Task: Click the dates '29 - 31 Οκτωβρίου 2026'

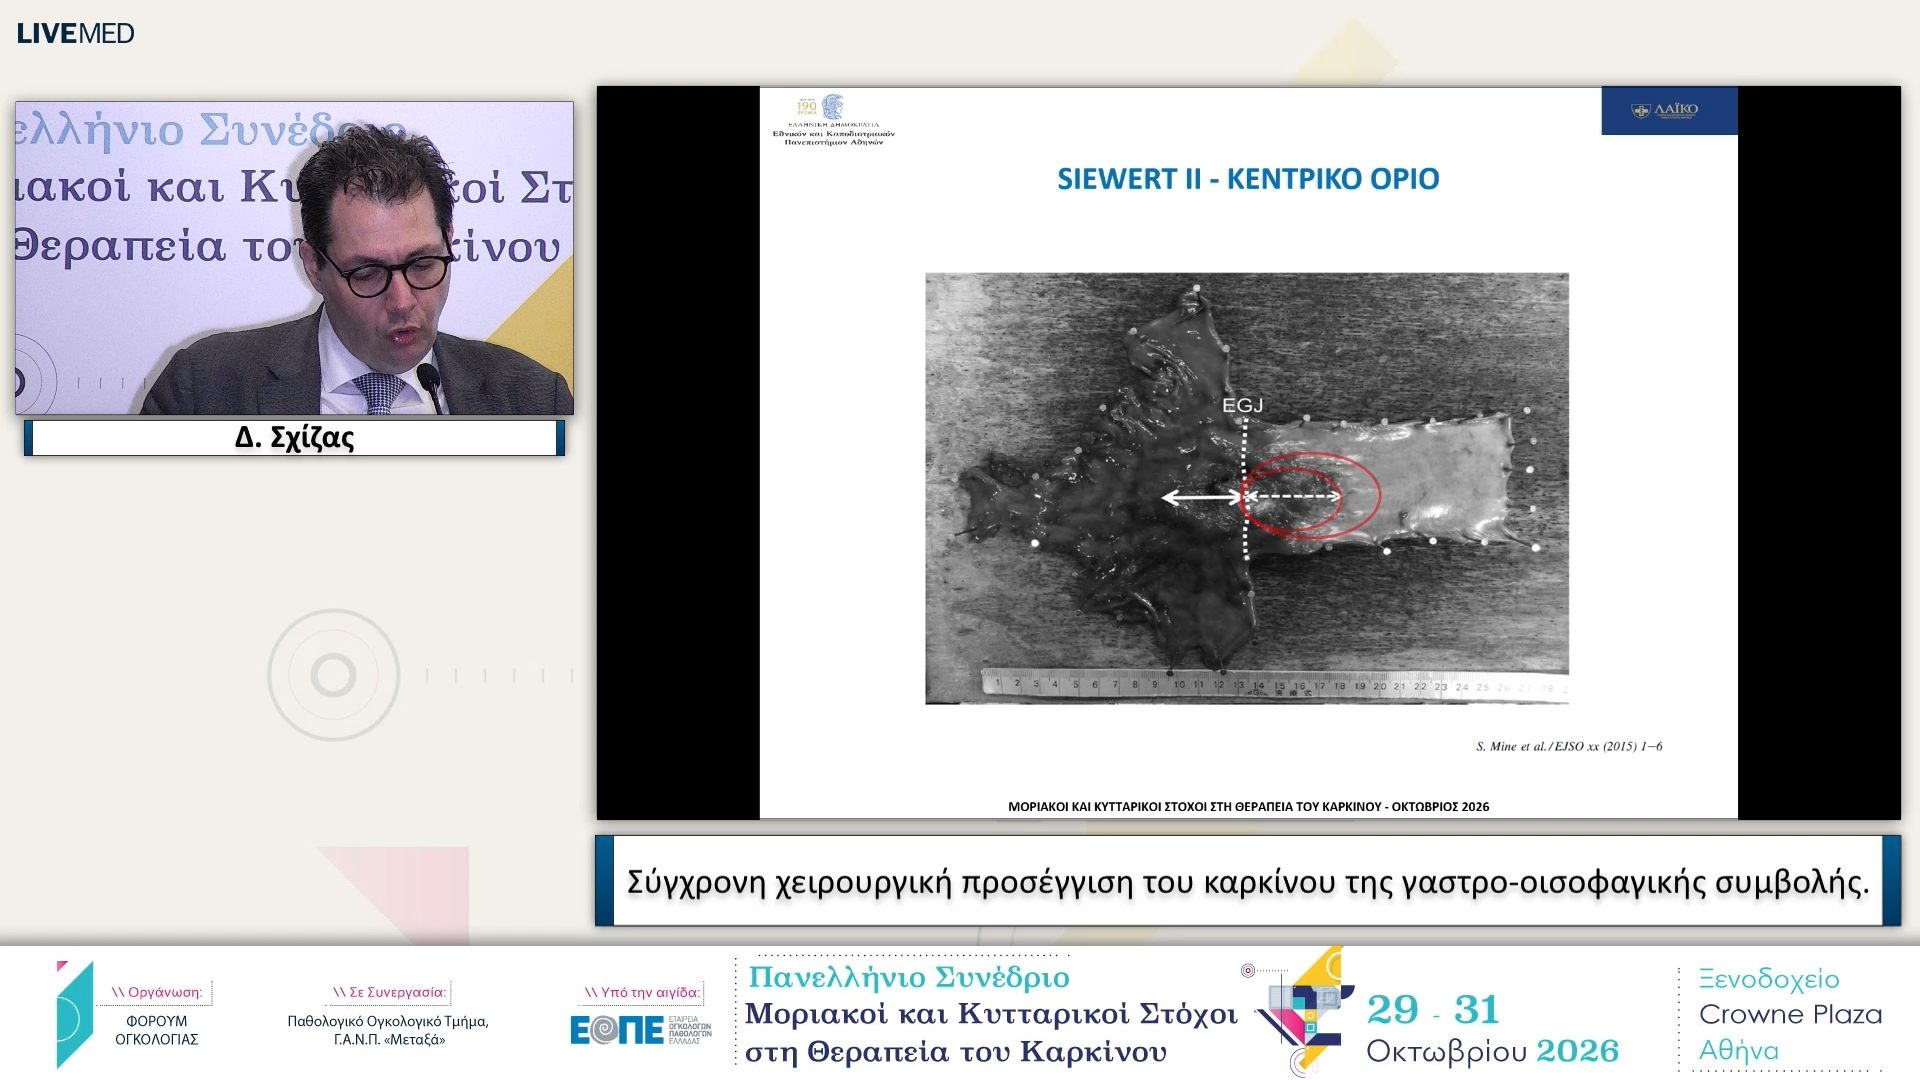Action: (x=1492, y=1029)
